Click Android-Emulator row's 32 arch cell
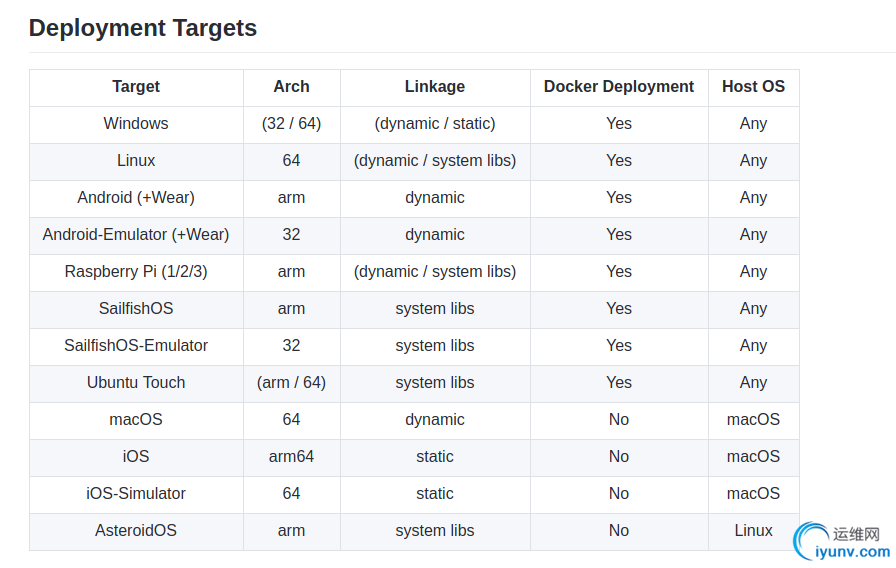The image size is (896, 568). [291, 234]
